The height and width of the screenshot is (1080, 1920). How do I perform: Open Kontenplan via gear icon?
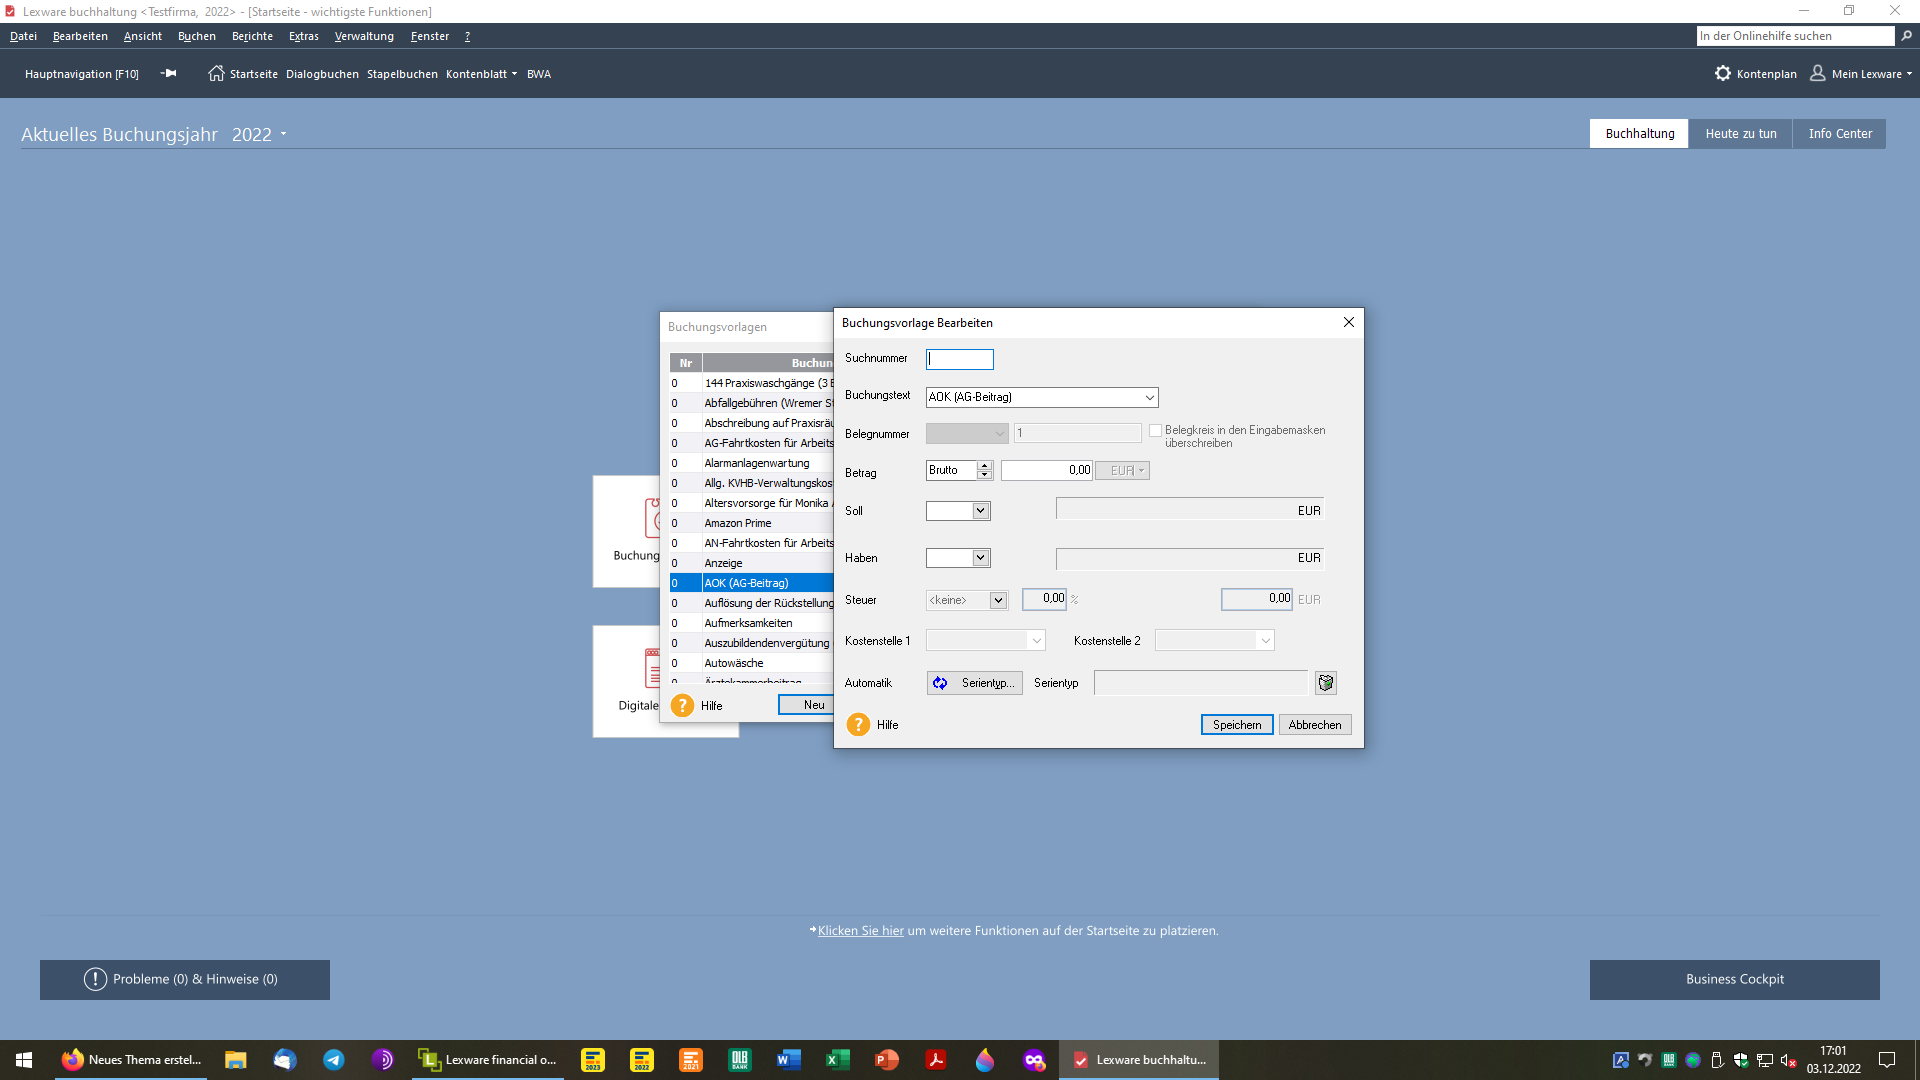coord(1722,73)
